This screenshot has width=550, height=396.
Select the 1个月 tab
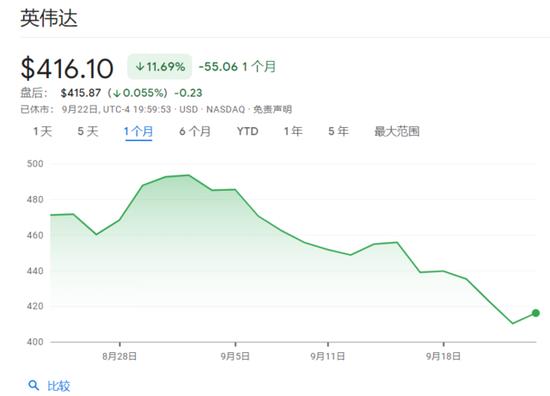point(139,132)
